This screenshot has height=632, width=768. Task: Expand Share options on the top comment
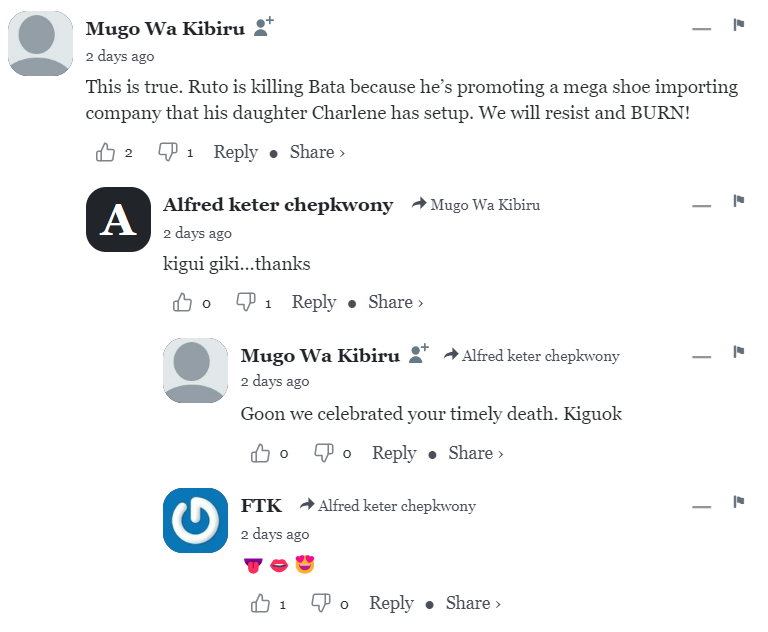click(317, 152)
